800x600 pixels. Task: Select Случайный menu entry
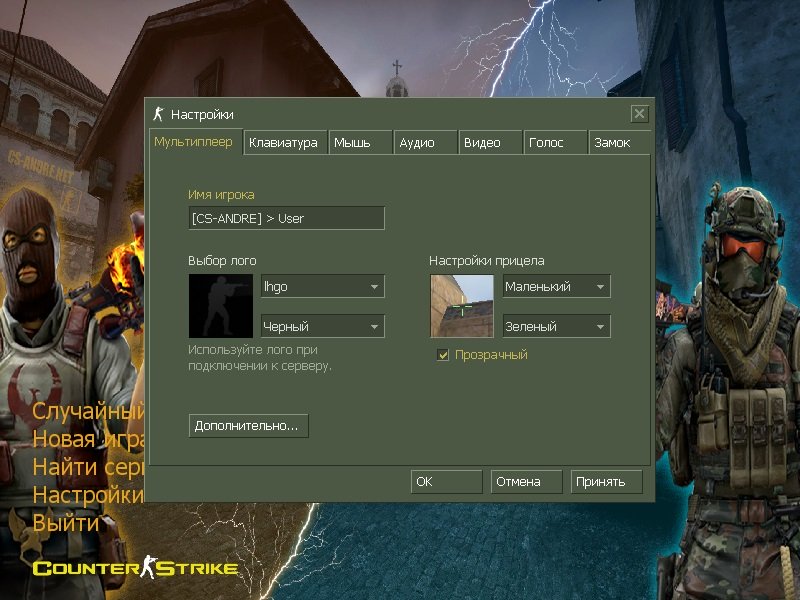click(x=88, y=411)
